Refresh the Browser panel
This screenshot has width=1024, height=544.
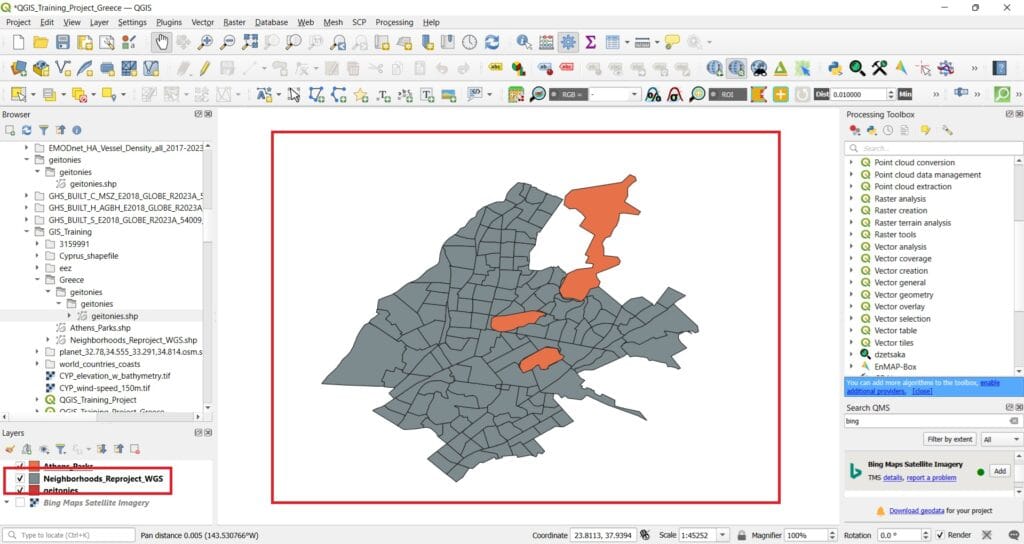tap(27, 130)
